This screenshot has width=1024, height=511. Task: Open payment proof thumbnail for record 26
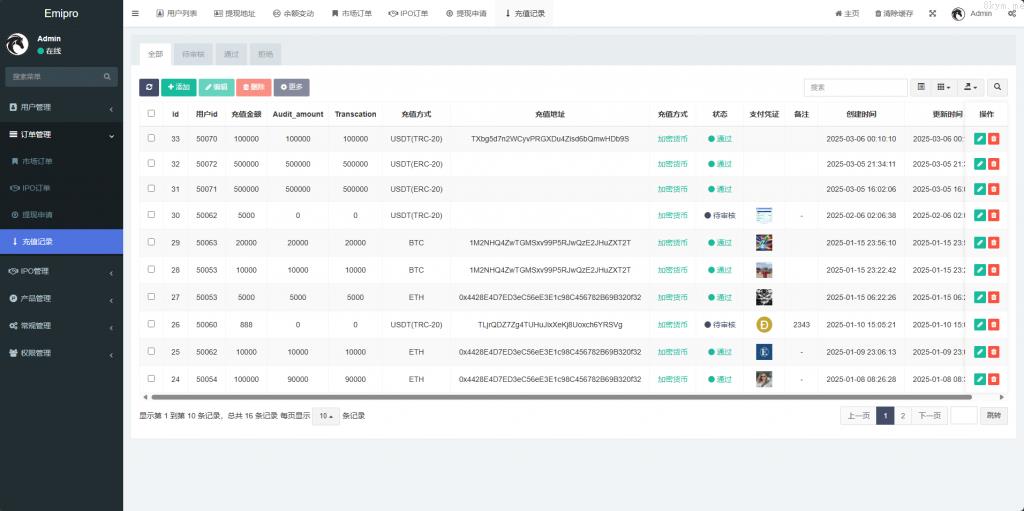click(x=764, y=325)
